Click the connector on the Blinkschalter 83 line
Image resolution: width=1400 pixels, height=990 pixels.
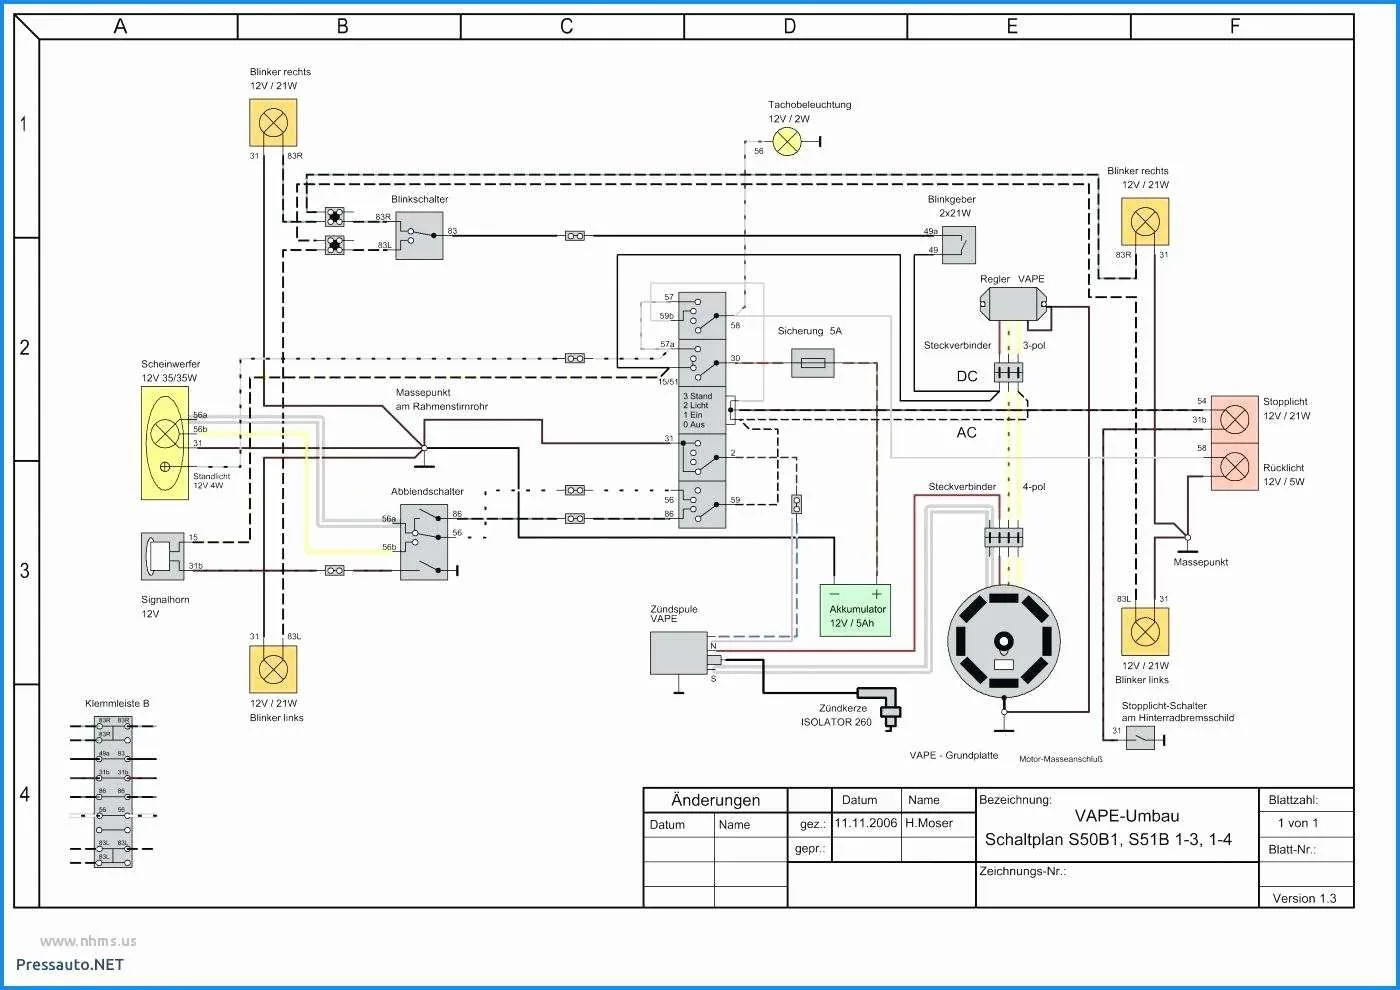(575, 236)
